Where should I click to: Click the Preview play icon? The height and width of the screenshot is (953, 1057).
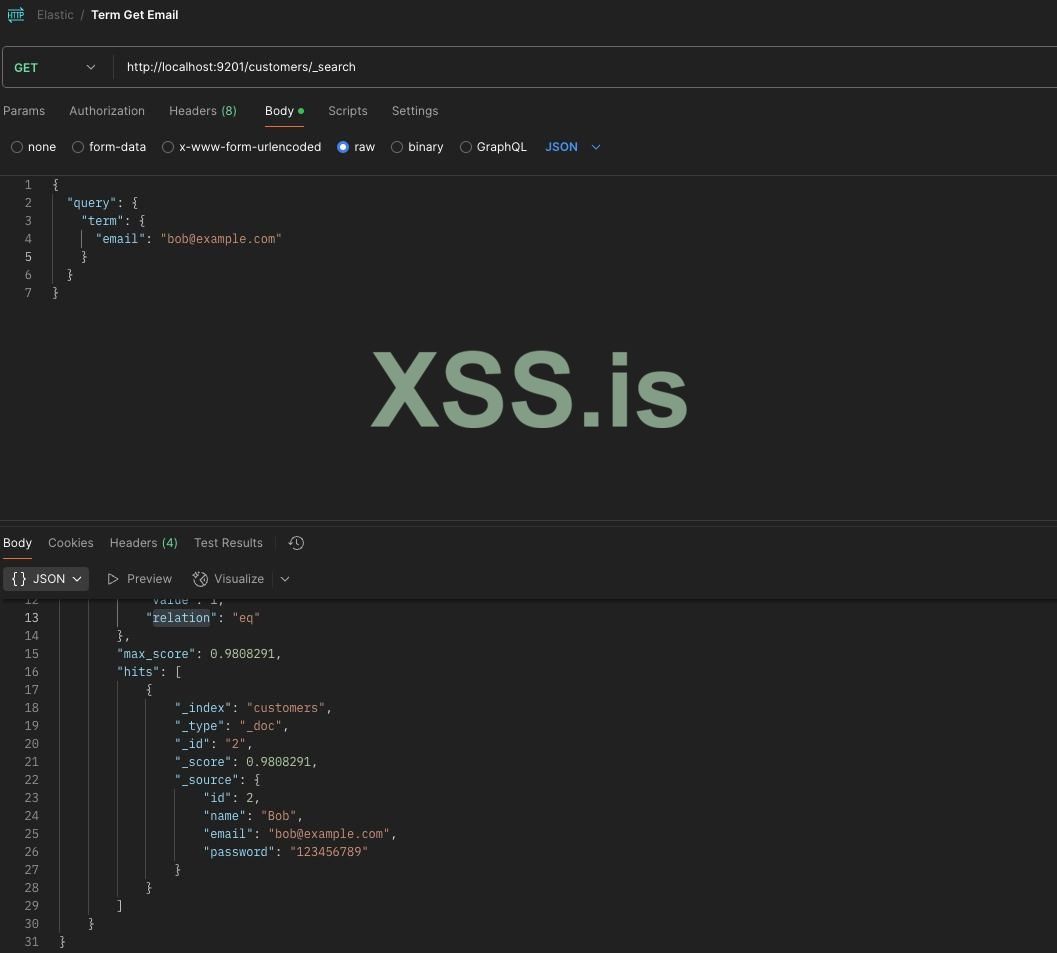[113, 579]
